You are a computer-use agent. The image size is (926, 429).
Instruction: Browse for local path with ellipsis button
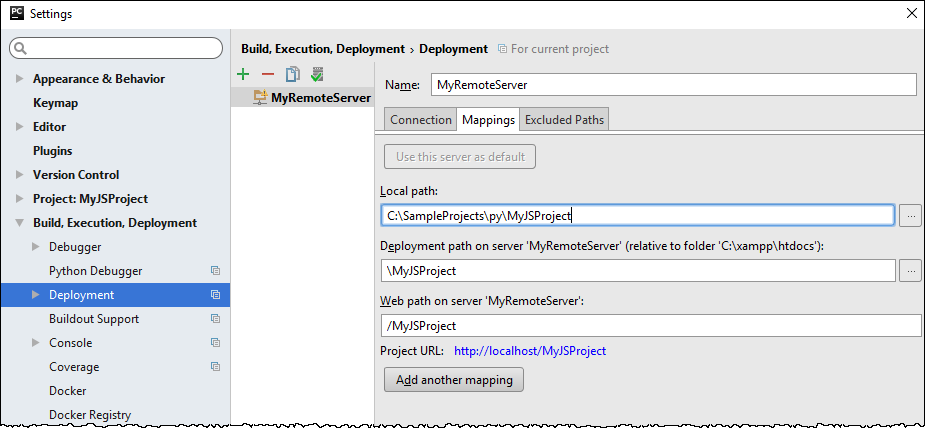(910, 216)
